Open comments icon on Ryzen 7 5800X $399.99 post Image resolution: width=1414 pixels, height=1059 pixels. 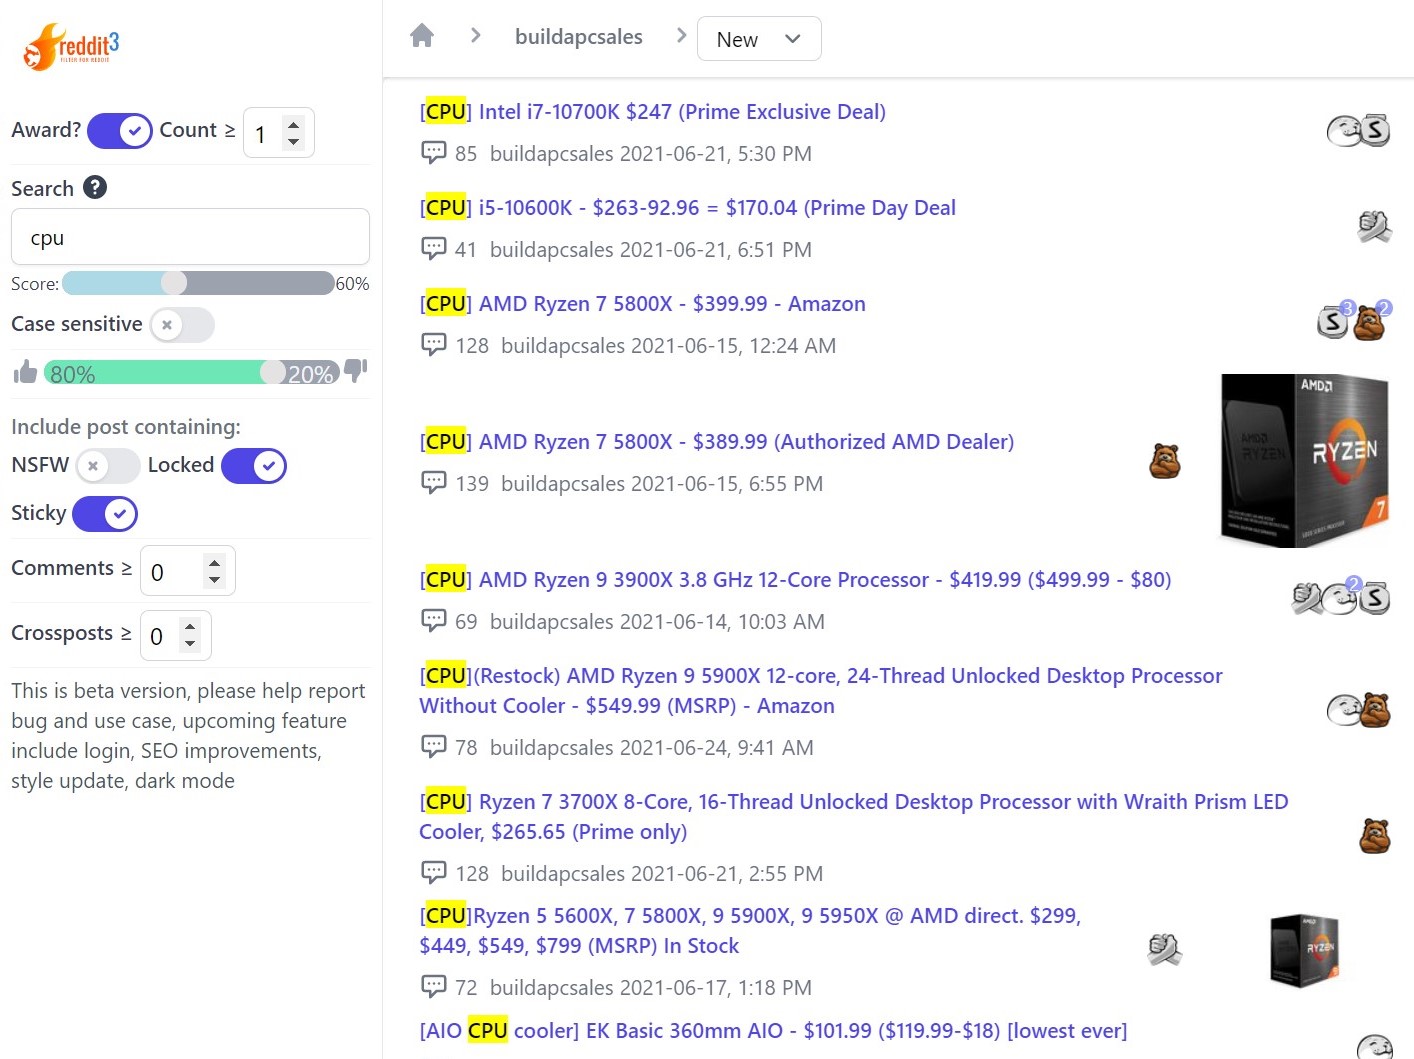434,345
